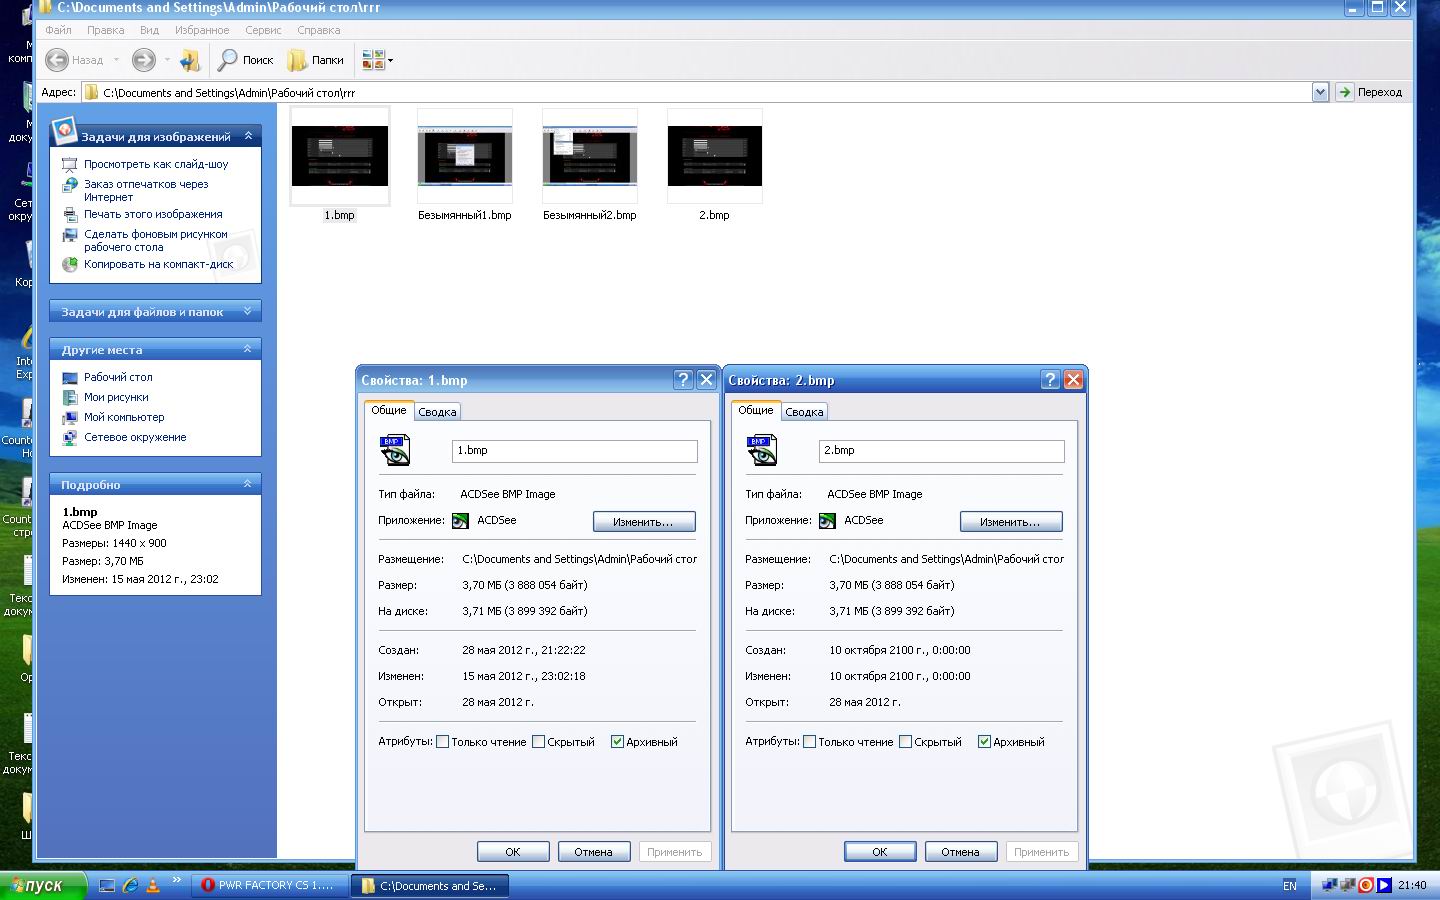Image resolution: width=1440 pixels, height=900 pixels.
Task: Enable read-only checkbox in 1.bmp properties
Action: 442,742
